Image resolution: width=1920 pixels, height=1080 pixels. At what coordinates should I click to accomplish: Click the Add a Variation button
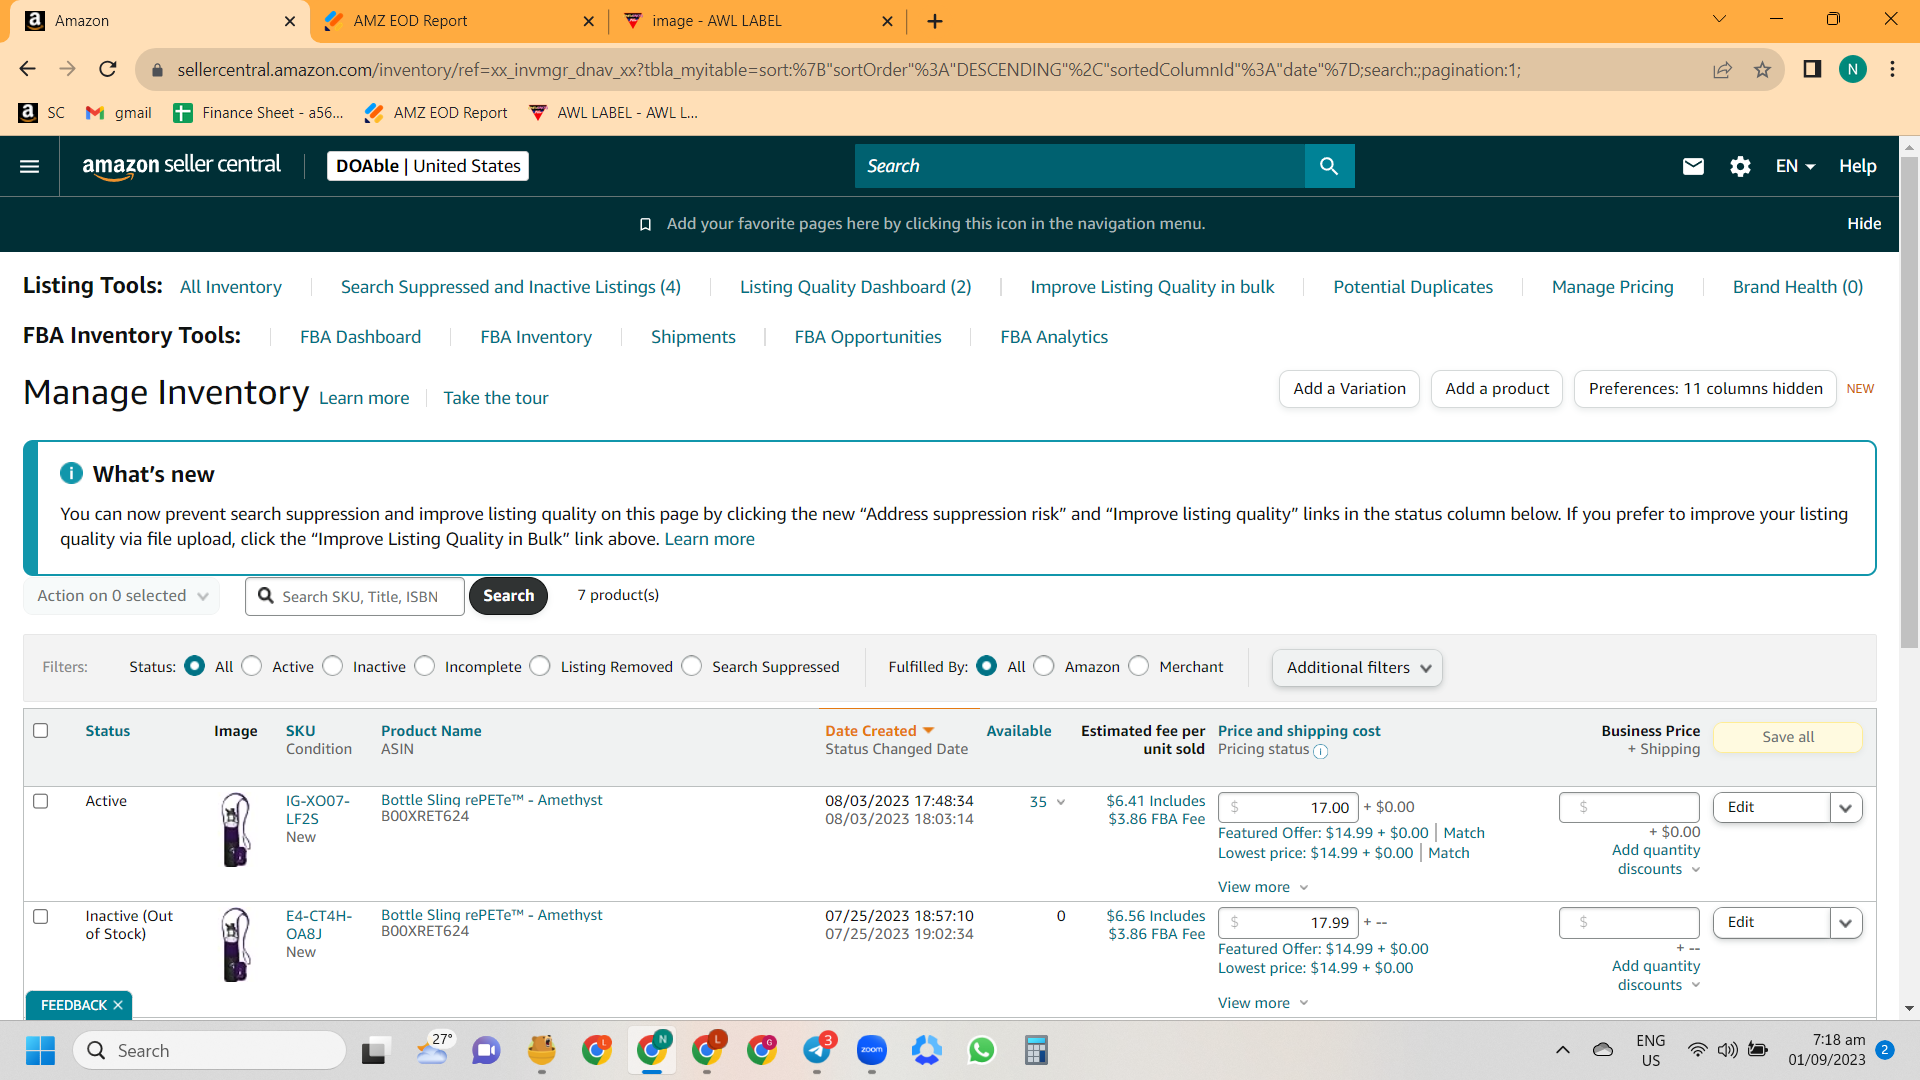pos(1349,389)
